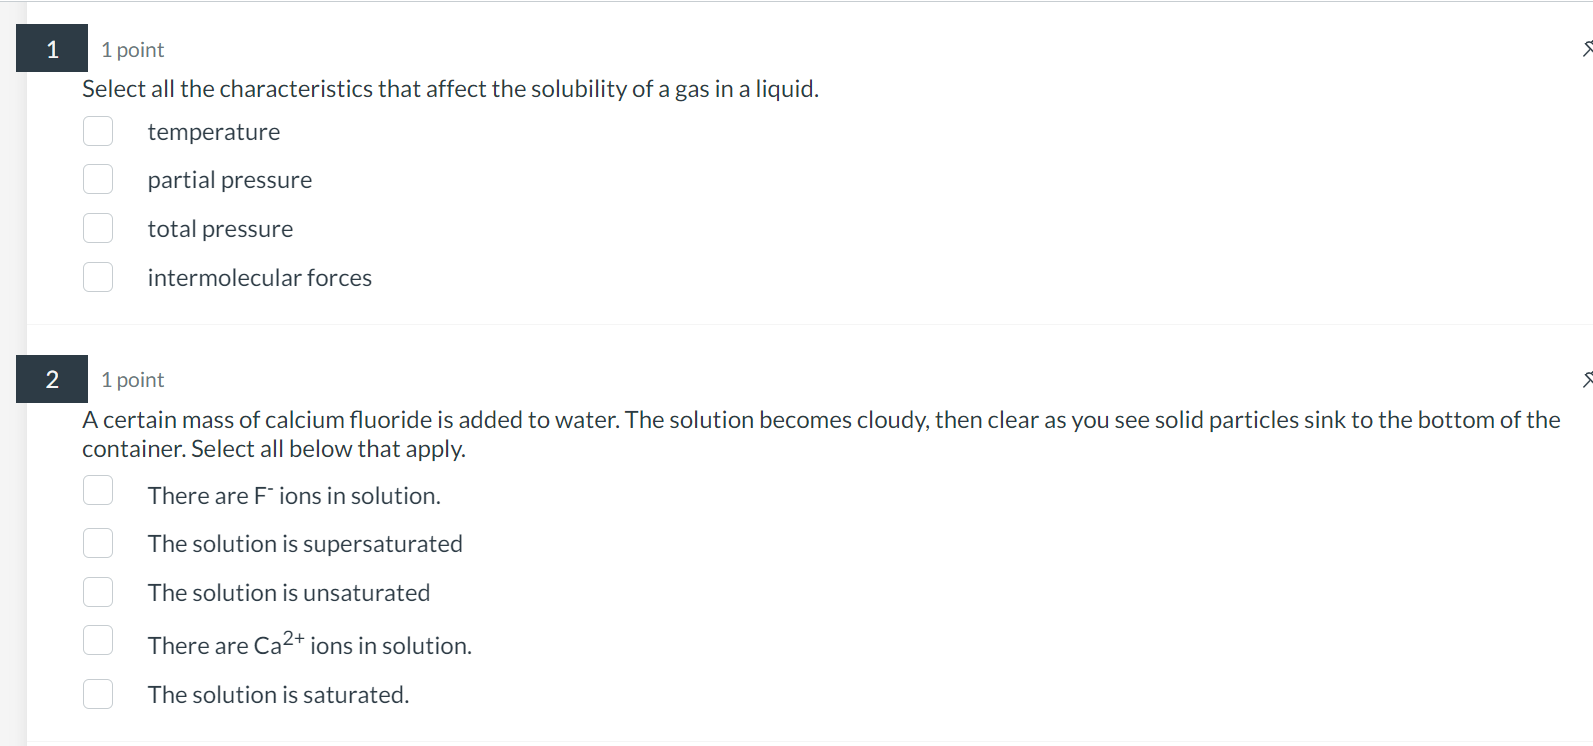Flag question 2 for review
The height and width of the screenshot is (746, 1593).
tap(1588, 378)
